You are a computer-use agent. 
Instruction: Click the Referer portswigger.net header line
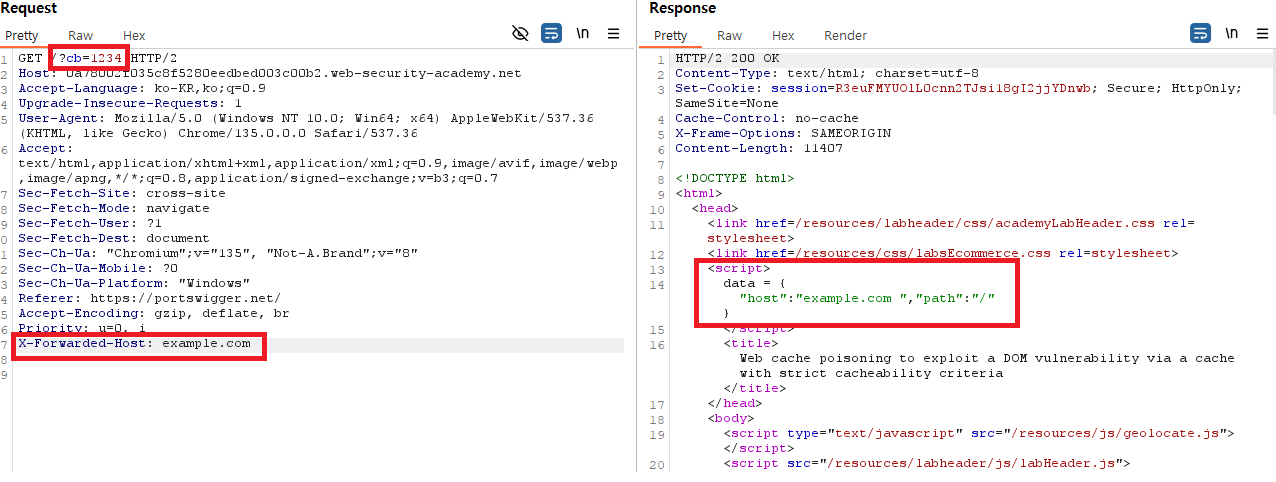150,298
